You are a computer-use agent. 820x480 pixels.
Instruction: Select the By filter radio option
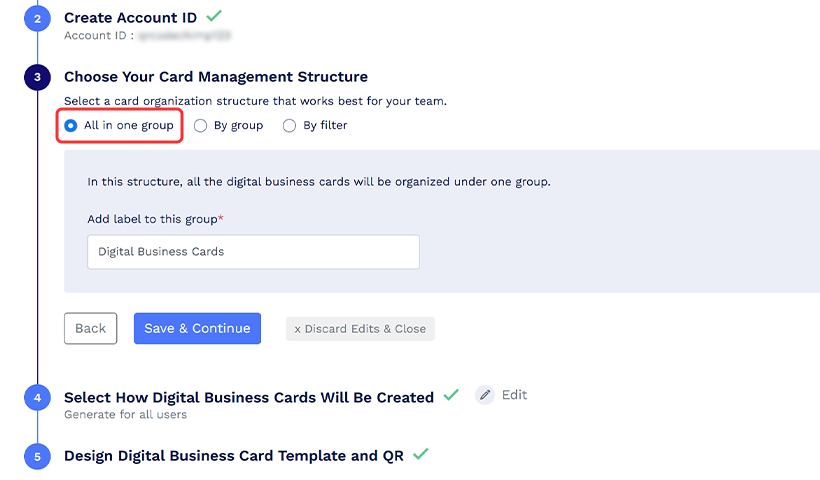pos(290,126)
